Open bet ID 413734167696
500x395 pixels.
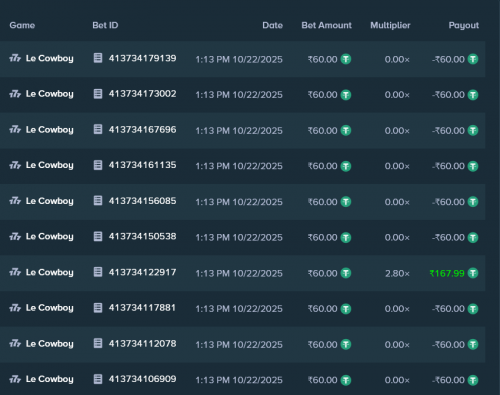coord(142,129)
